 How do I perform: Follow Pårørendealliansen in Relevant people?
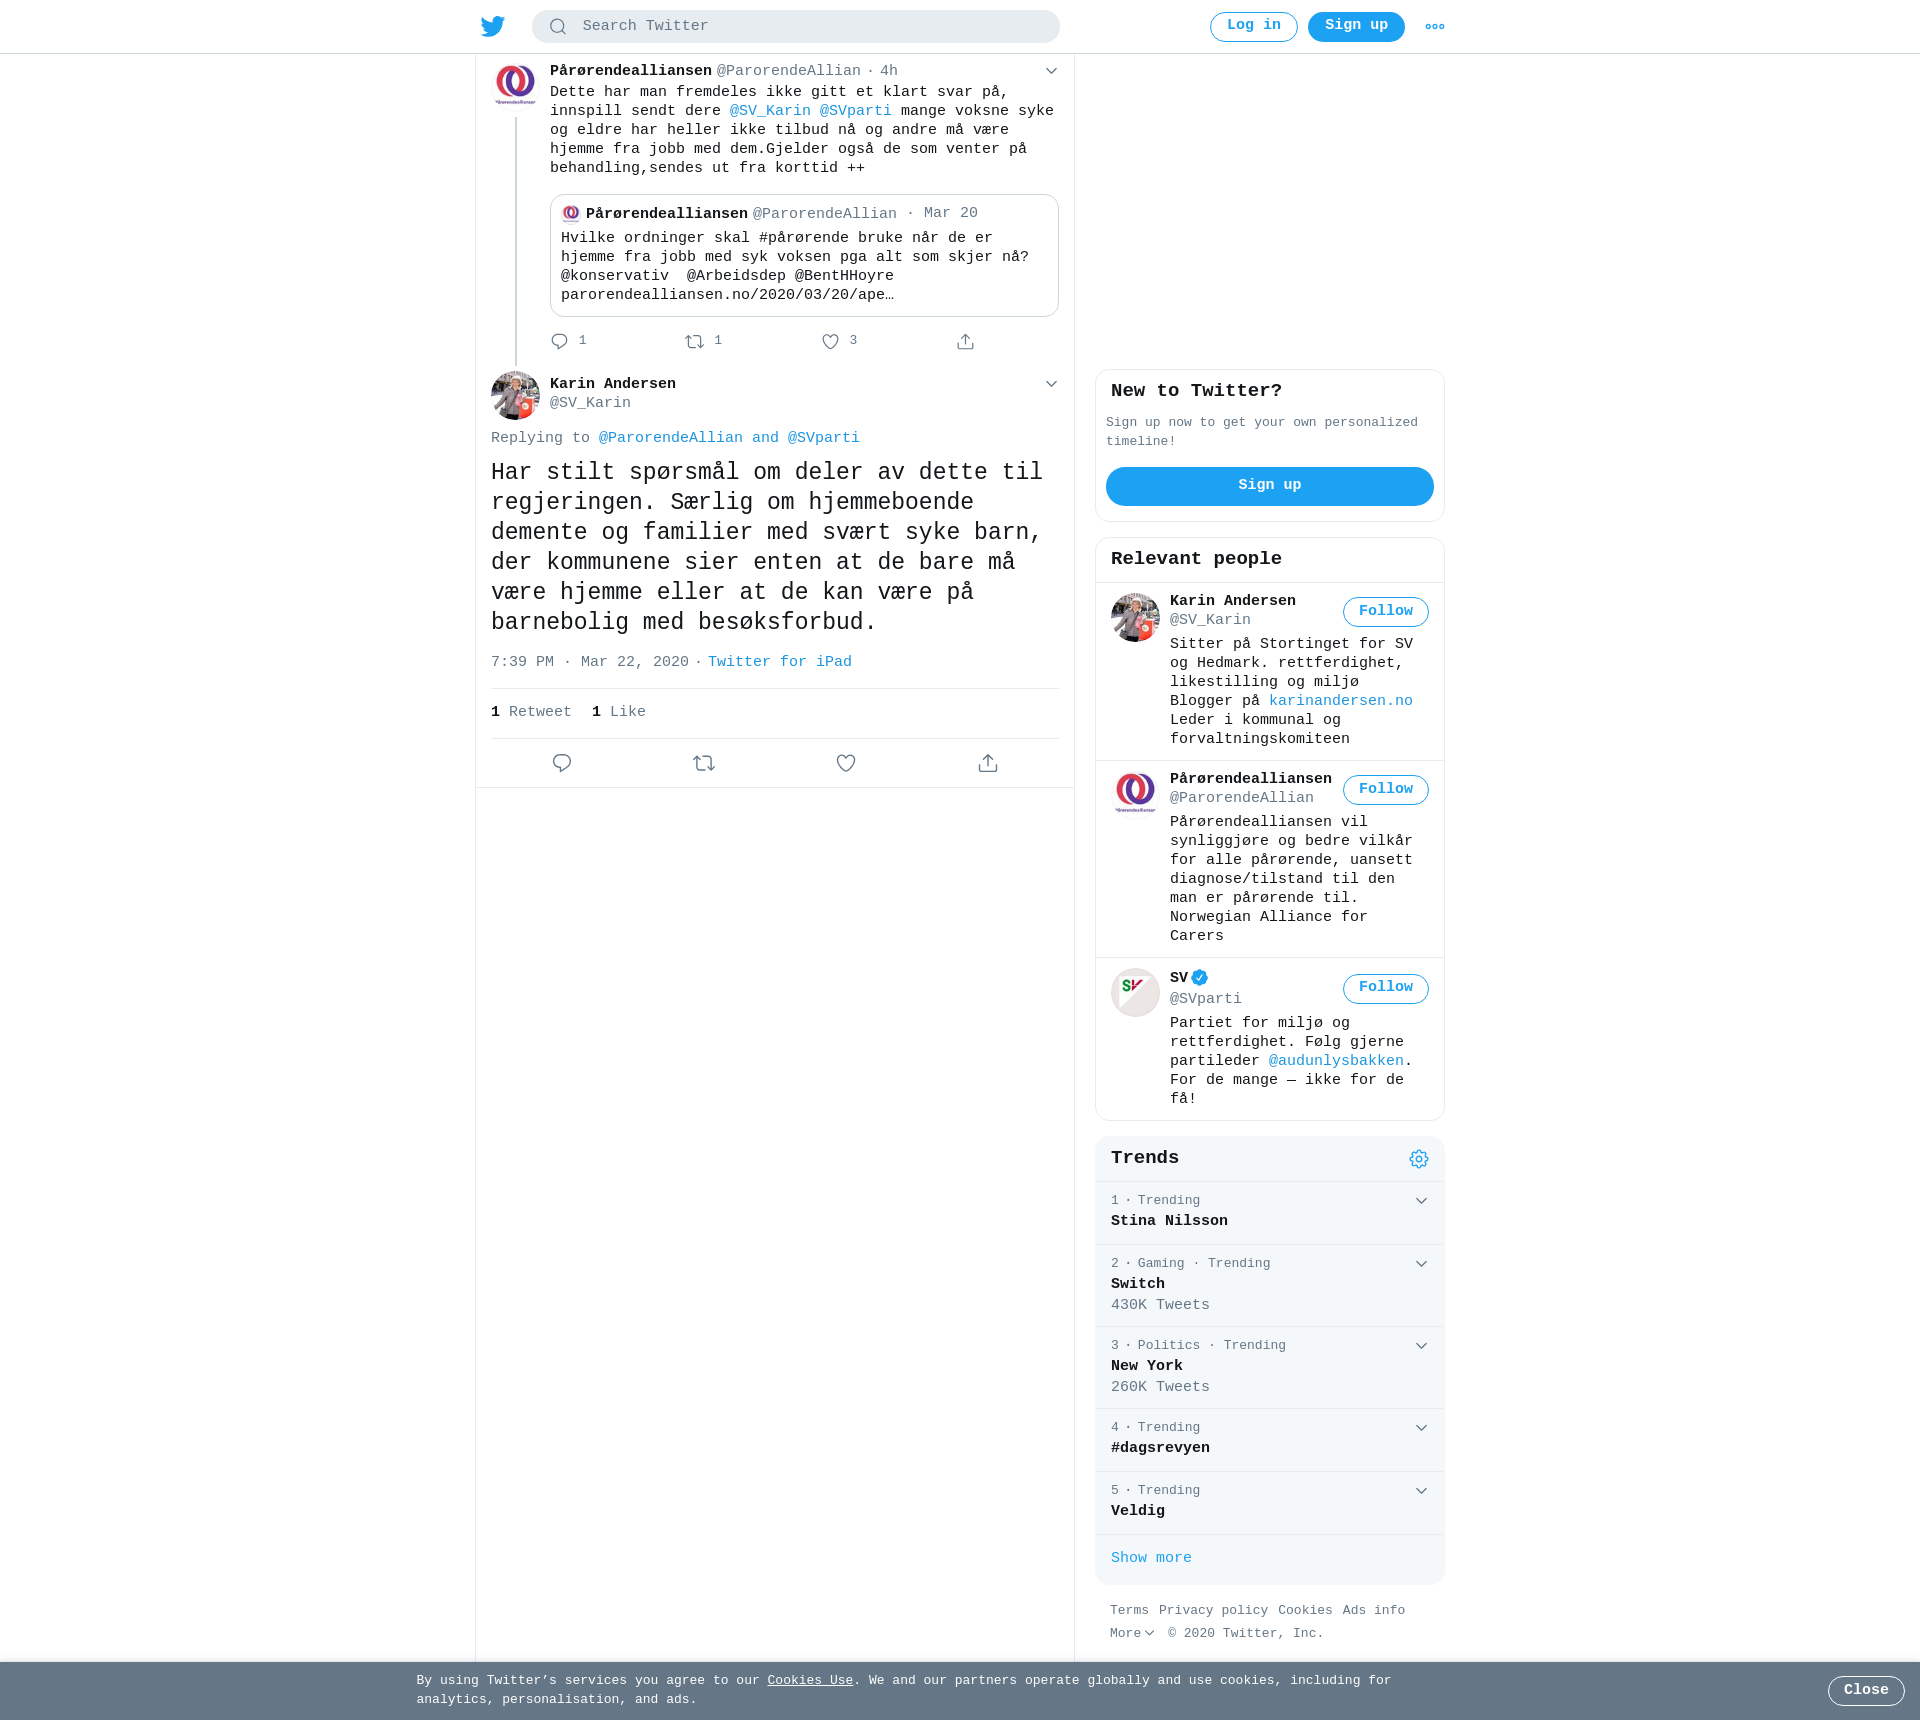[x=1385, y=790]
